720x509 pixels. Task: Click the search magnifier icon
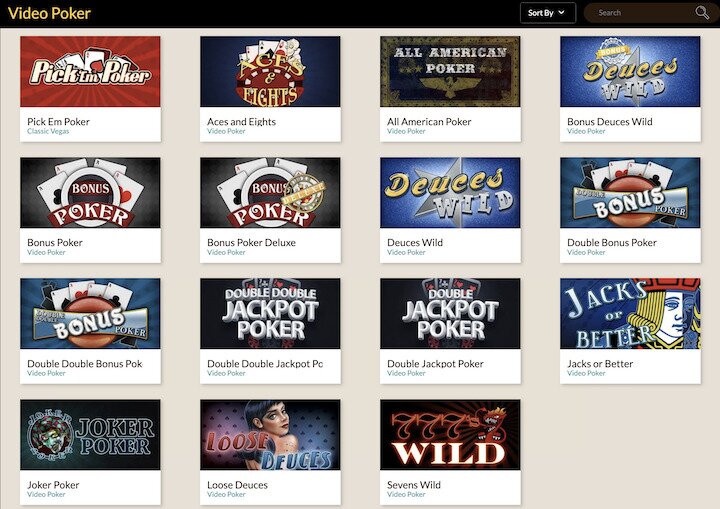coord(702,12)
